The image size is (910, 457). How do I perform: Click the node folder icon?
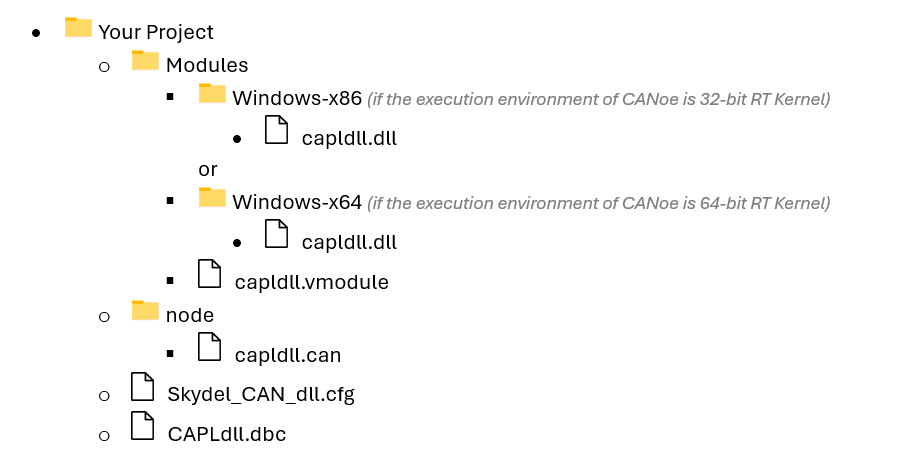tap(145, 310)
